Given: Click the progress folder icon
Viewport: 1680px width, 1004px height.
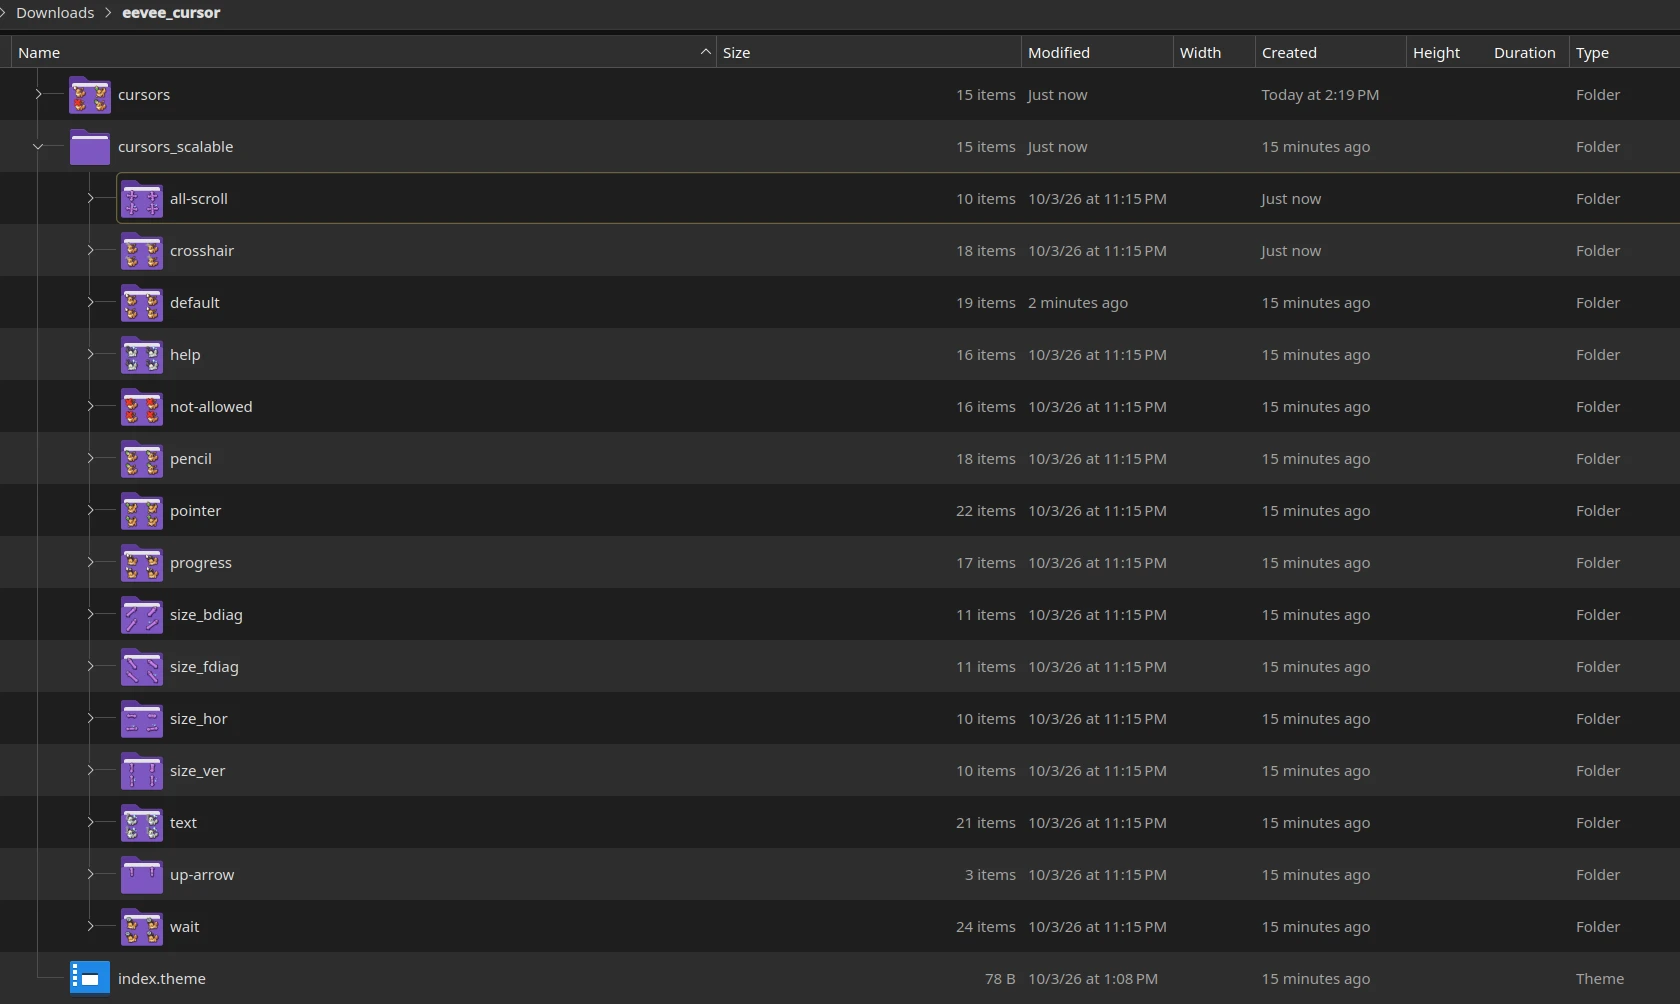Looking at the screenshot, I should point(142,563).
